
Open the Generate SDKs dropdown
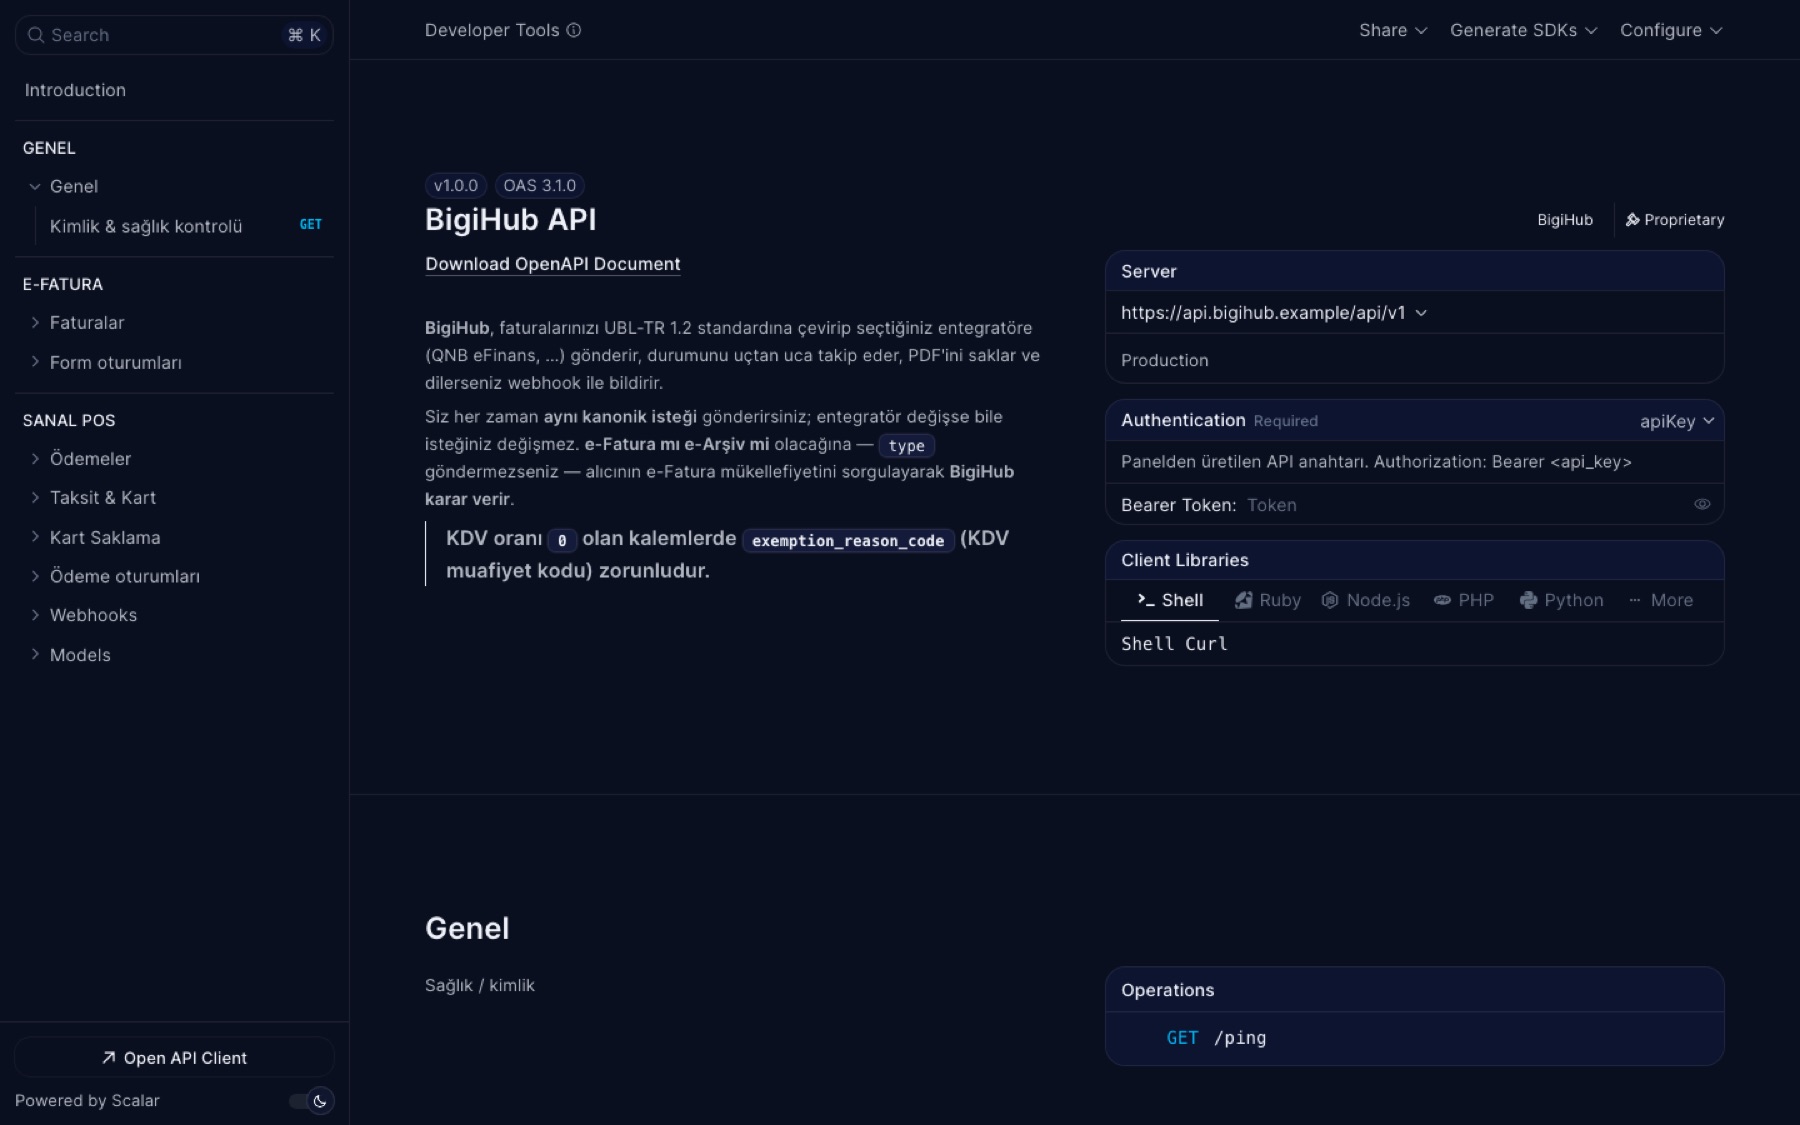pos(1524,30)
